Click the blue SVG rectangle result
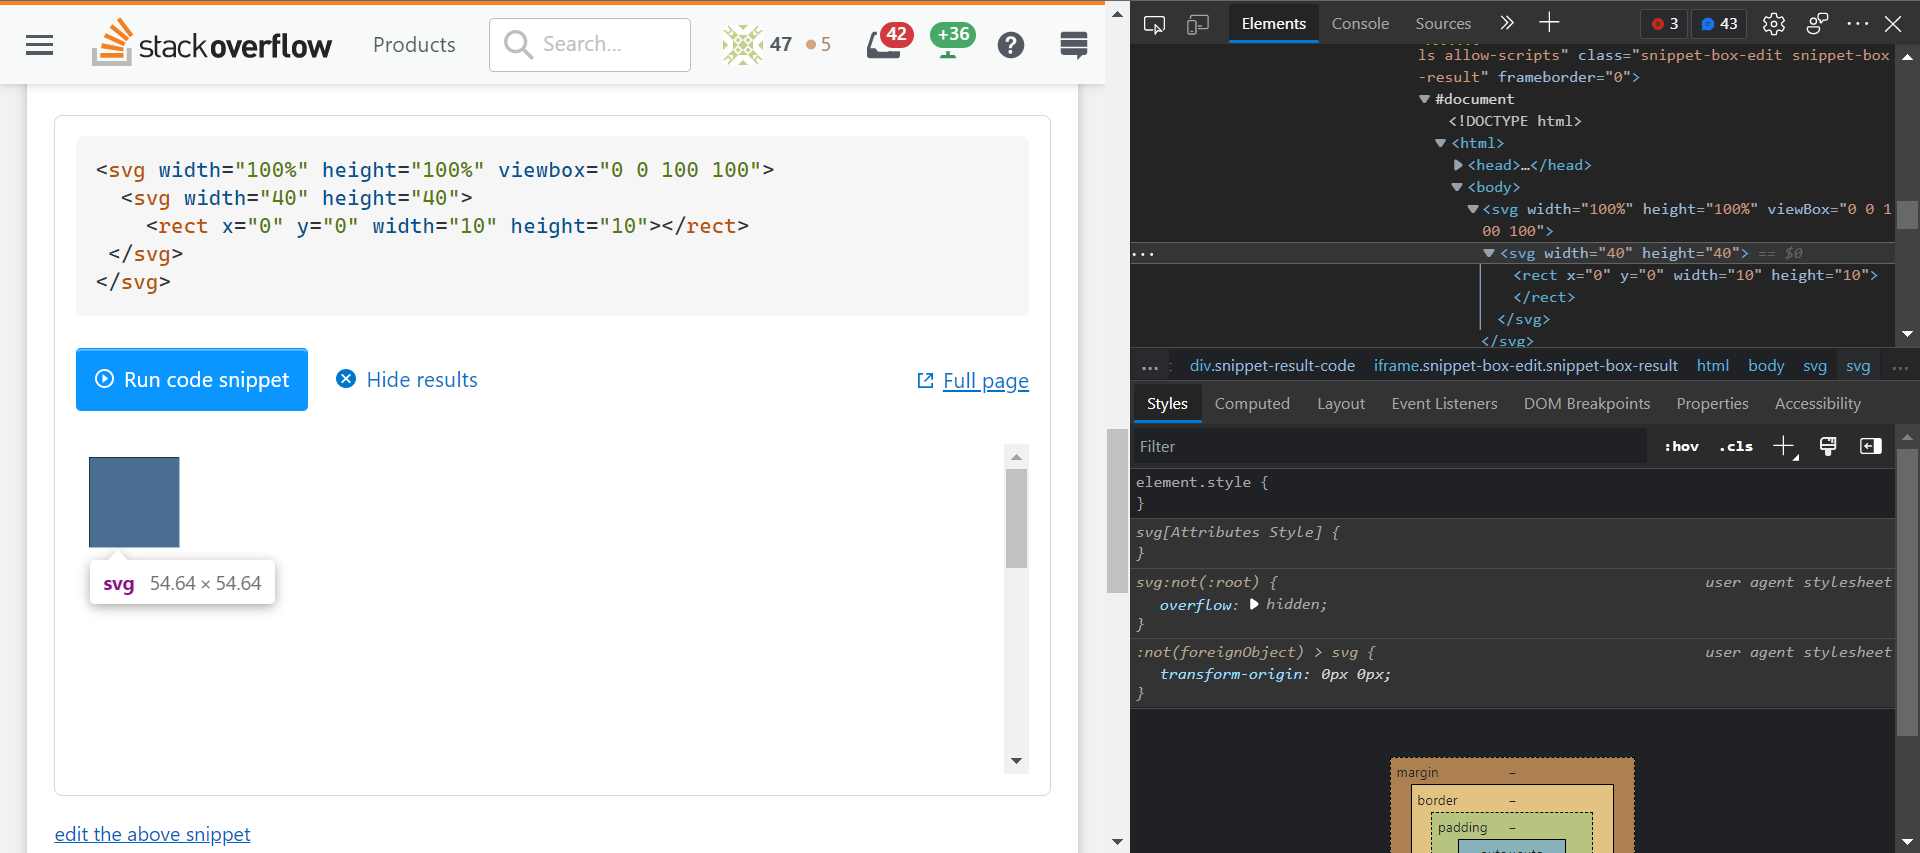This screenshot has width=1920, height=853. [x=134, y=502]
